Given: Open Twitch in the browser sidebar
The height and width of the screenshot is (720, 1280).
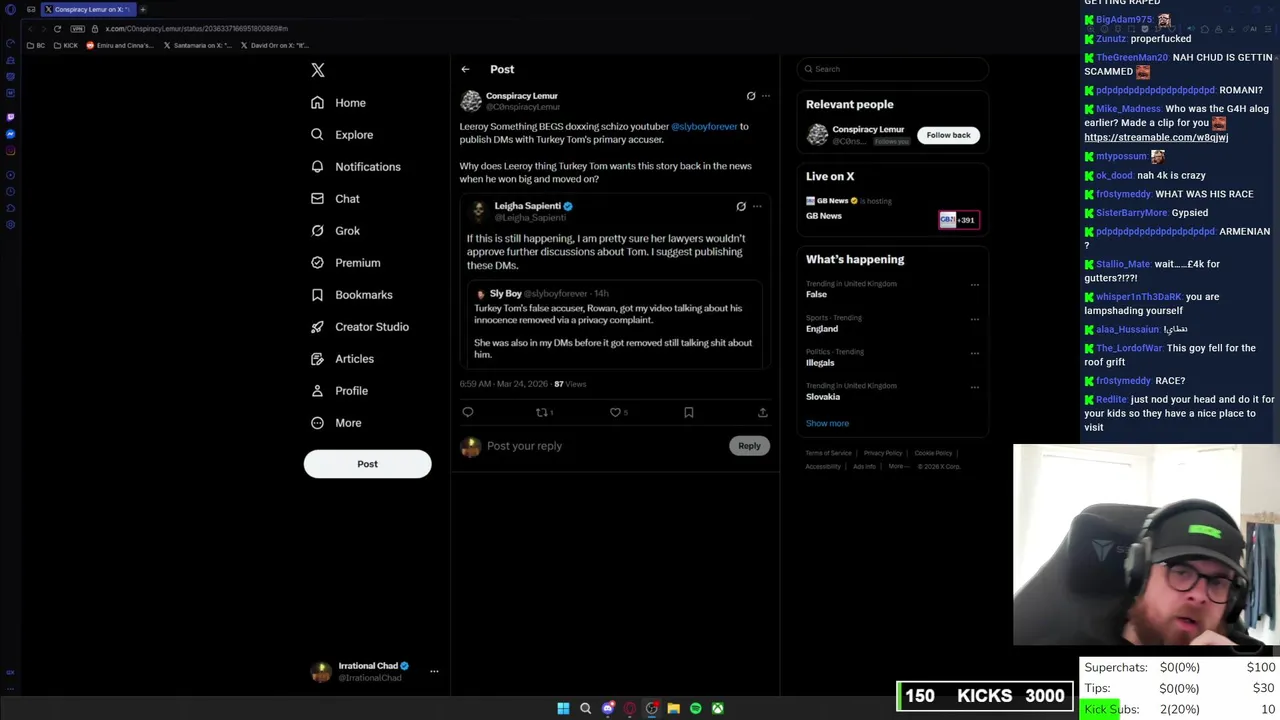Looking at the screenshot, I should tap(10, 117).
